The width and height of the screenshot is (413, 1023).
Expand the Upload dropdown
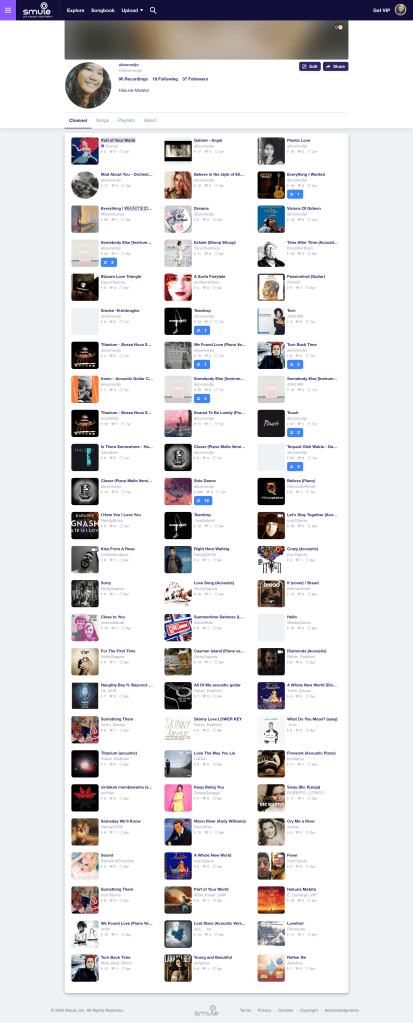coord(132,10)
